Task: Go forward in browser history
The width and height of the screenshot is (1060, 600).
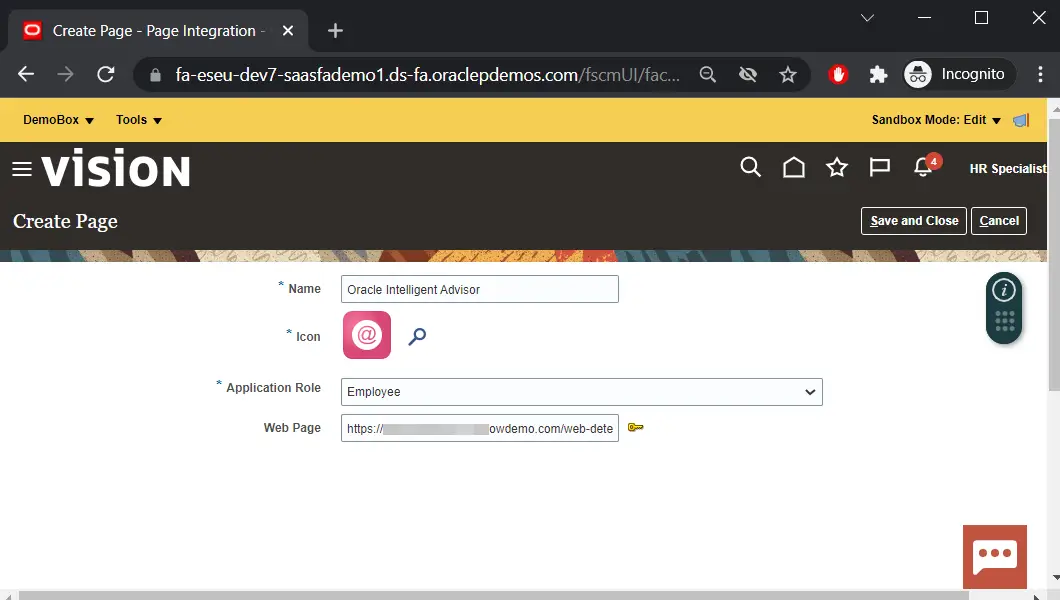Action: (66, 74)
